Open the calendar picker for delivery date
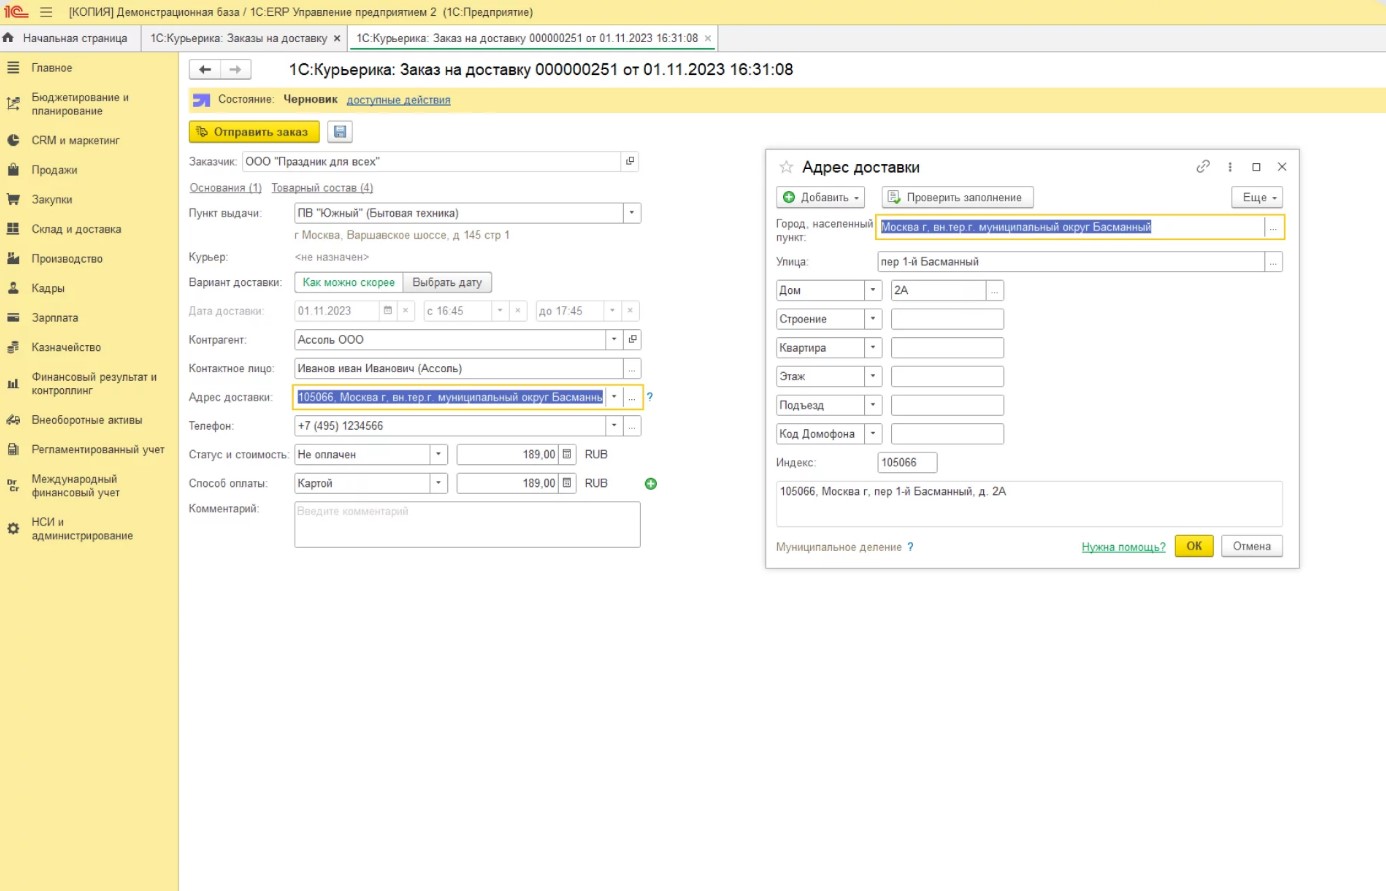The width and height of the screenshot is (1386, 891). coord(388,311)
